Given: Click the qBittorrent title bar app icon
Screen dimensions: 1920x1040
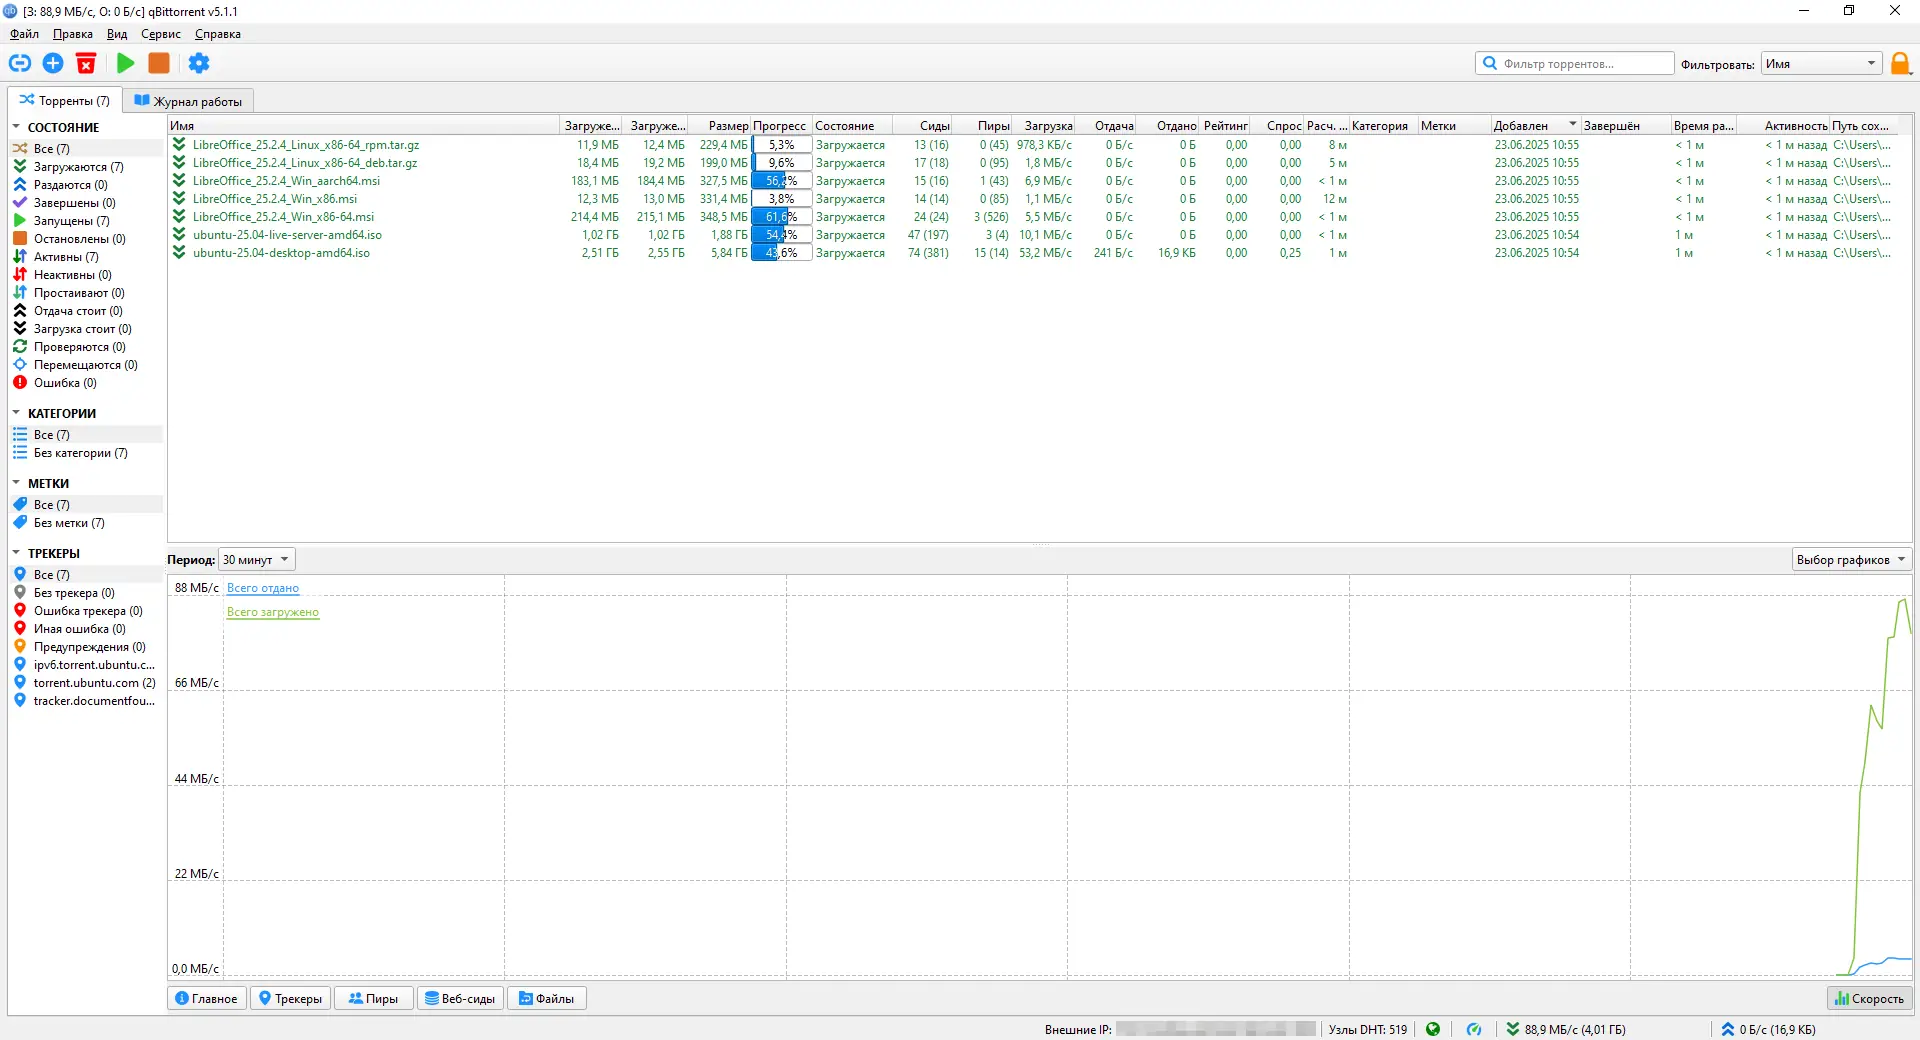Looking at the screenshot, I should click(11, 11).
